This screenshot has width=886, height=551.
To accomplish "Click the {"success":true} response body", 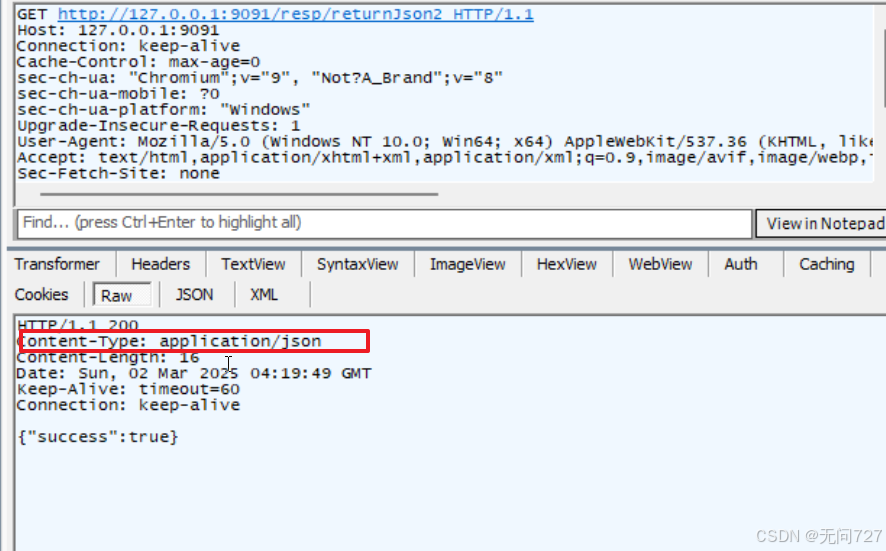I will (x=98, y=436).
